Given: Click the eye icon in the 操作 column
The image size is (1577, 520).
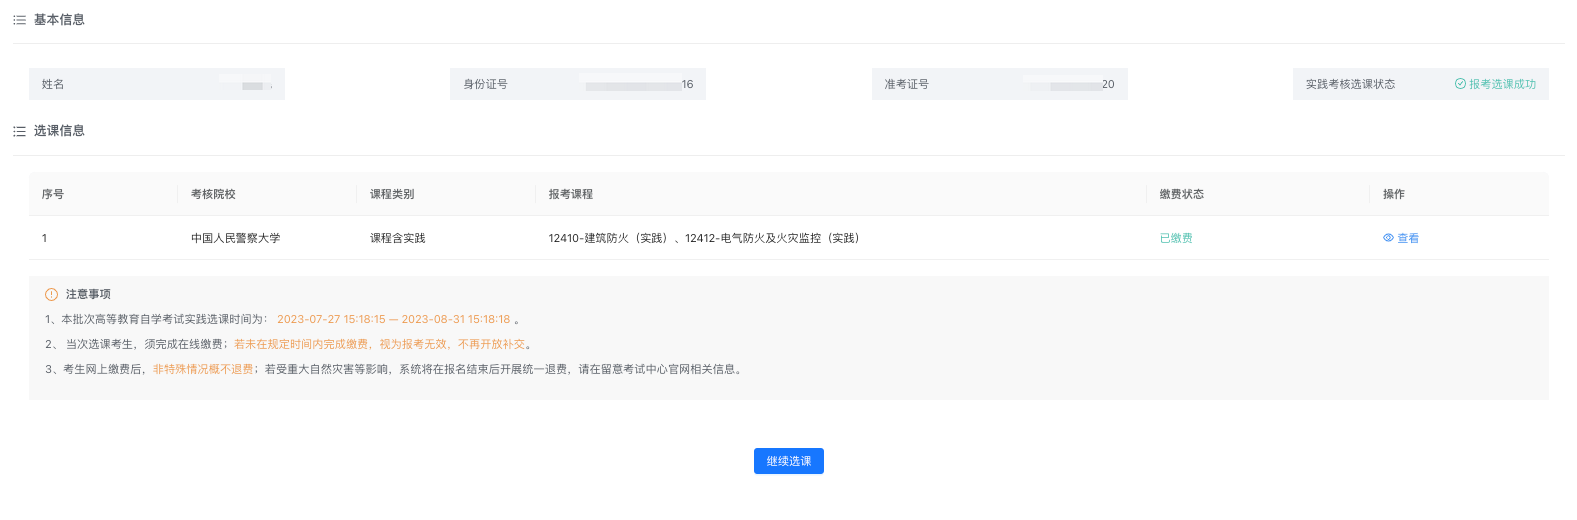Looking at the screenshot, I should [x=1388, y=238].
